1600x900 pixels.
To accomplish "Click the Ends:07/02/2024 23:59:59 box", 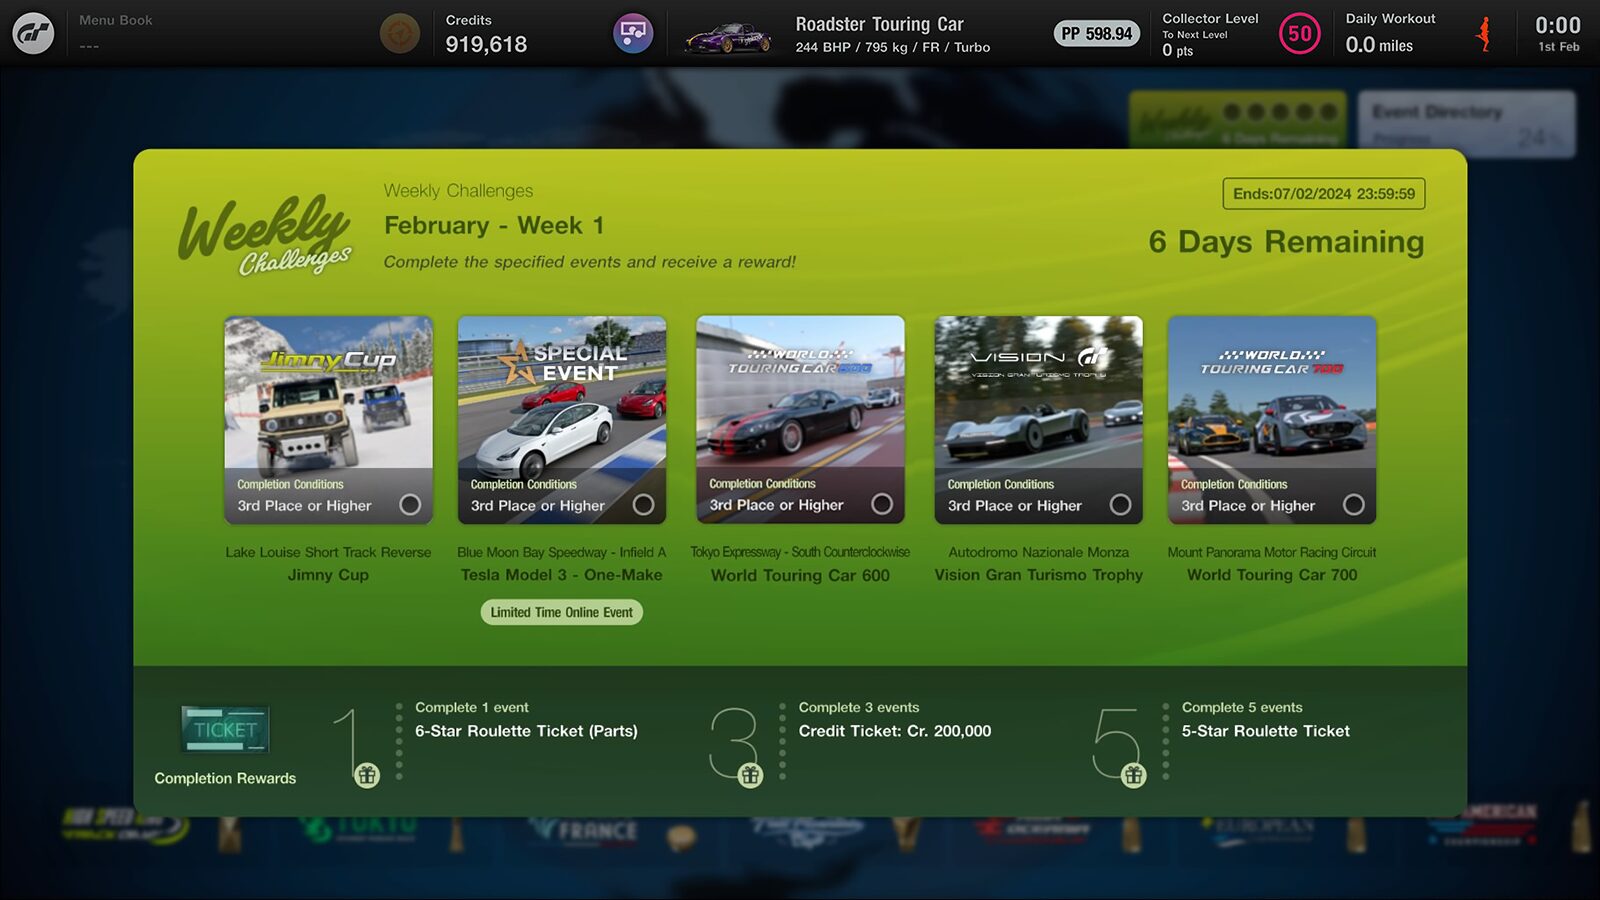I will pyautogui.click(x=1324, y=194).
